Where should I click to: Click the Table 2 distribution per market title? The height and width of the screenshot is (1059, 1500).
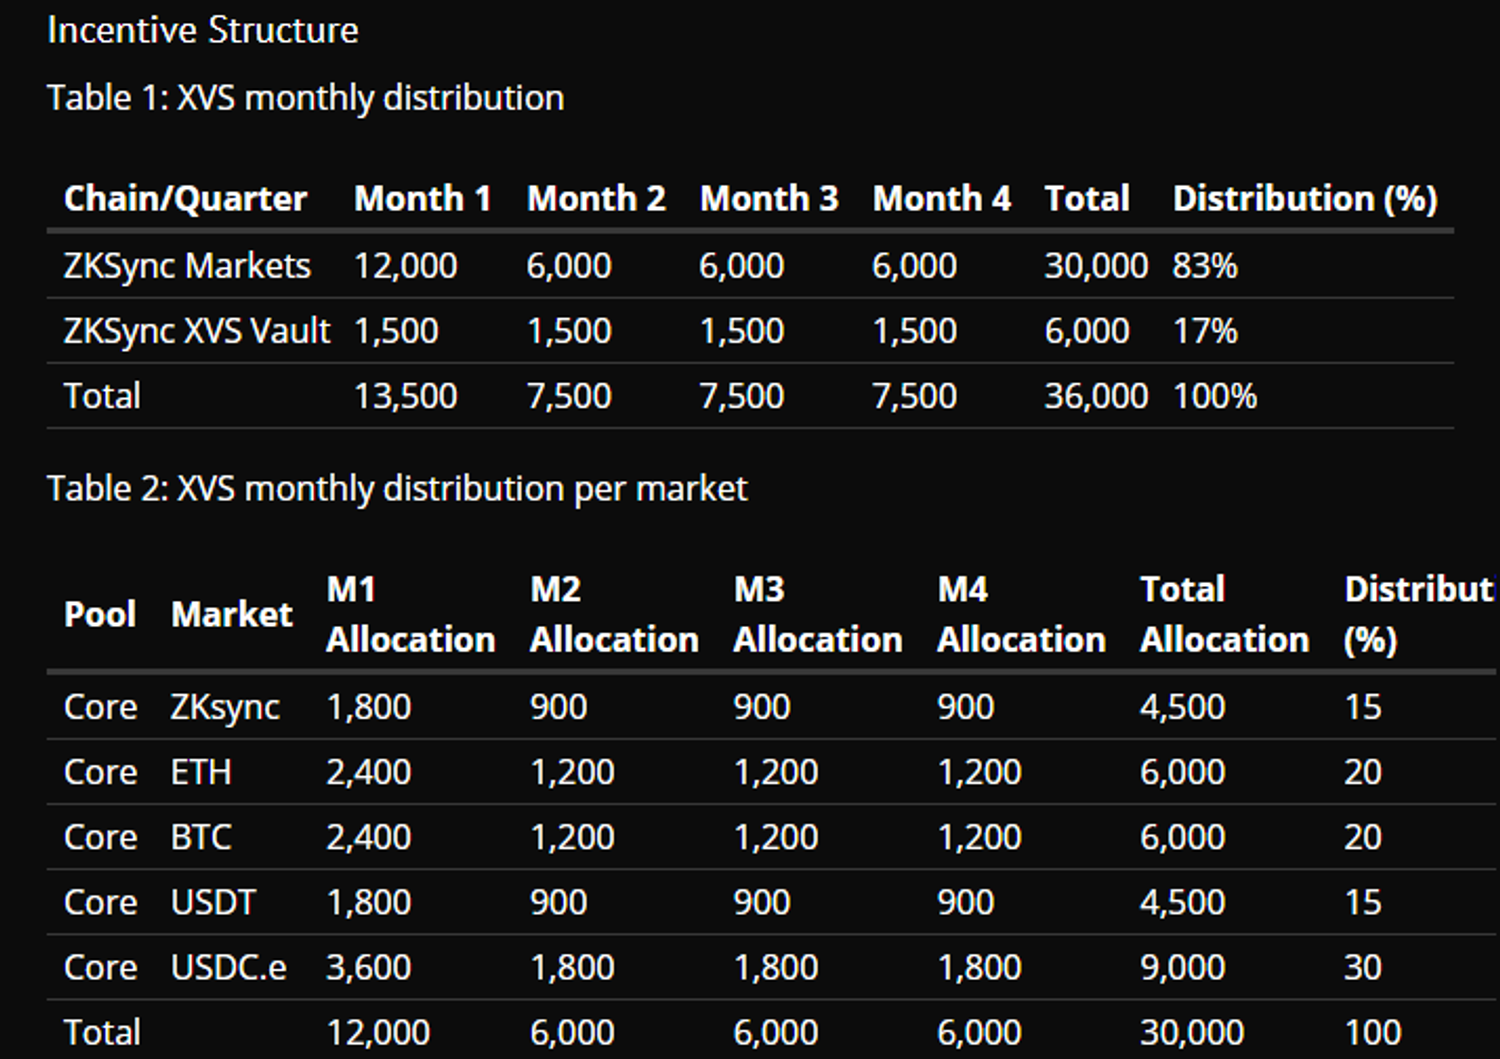click(397, 489)
